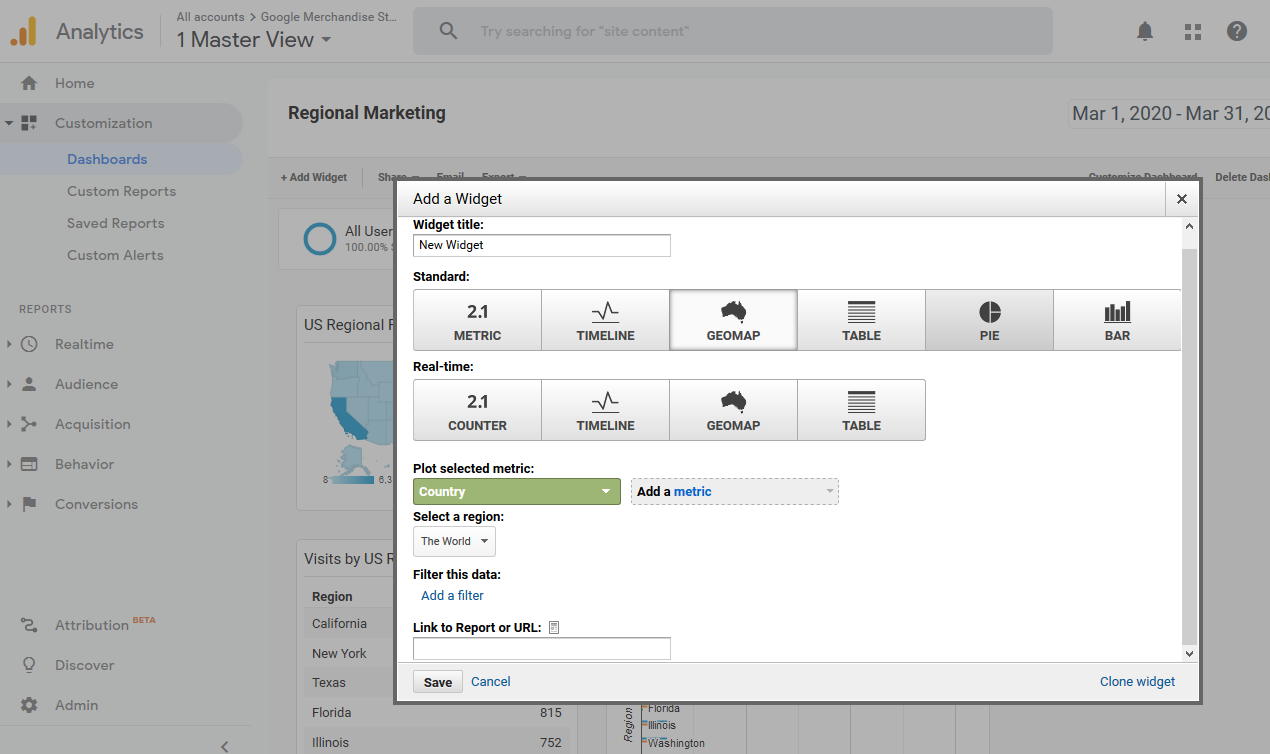1270x754 pixels.
Task: Select the real-time Geomap widget
Action: click(x=733, y=410)
